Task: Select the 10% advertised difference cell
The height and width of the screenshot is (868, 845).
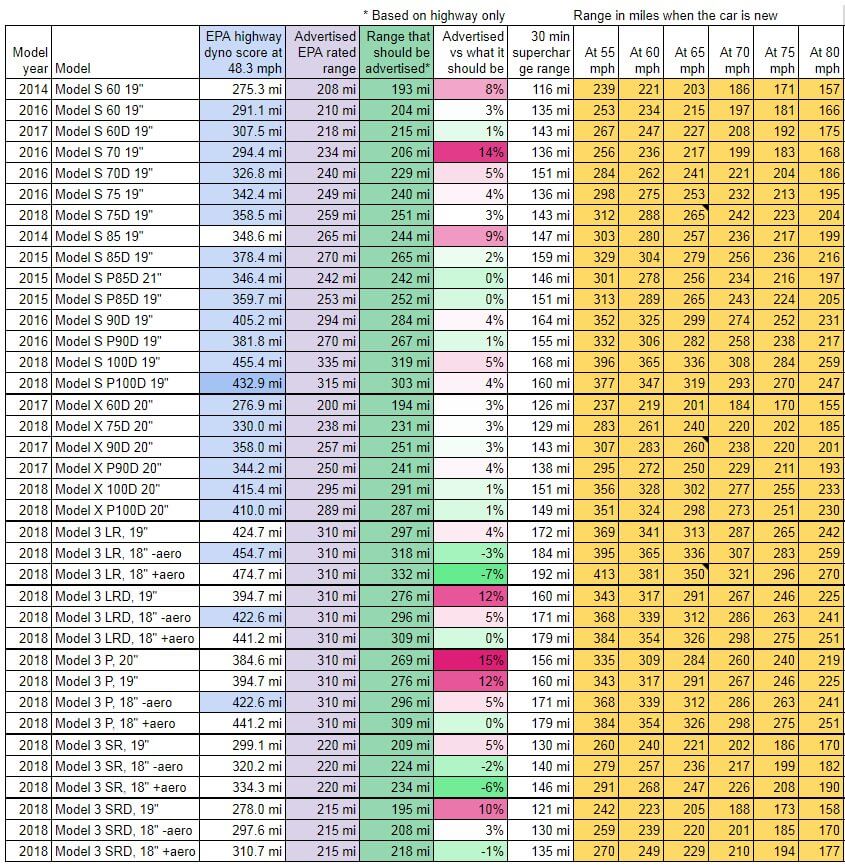Action: coord(470,809)
